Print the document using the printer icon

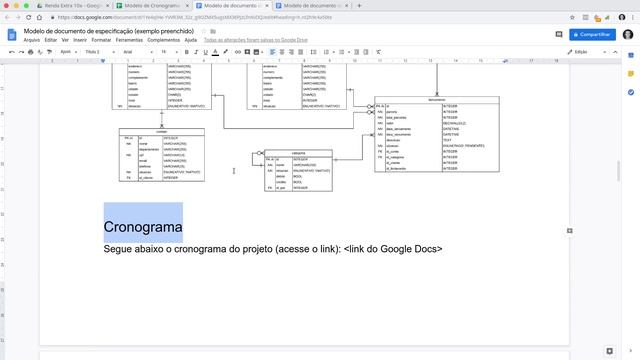point(31,52)
